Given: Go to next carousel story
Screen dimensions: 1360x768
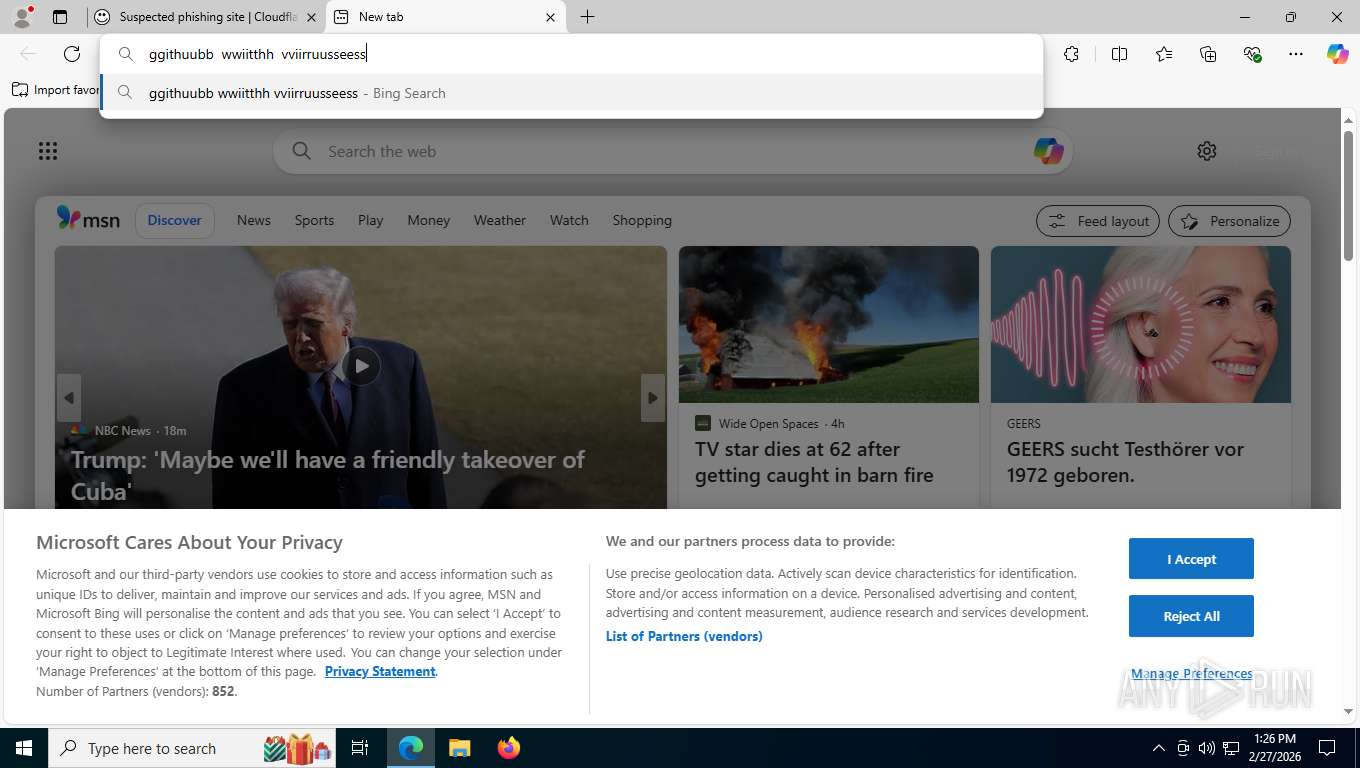Looking at the screenshot, I should coord(653,398).
